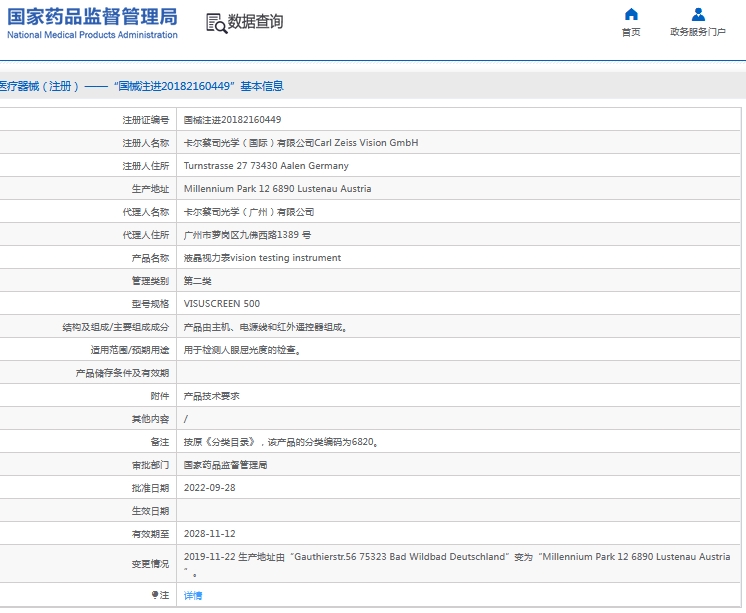Click the 备注 row label
This screenshot has height=613, width=746.
pos(160,442)
